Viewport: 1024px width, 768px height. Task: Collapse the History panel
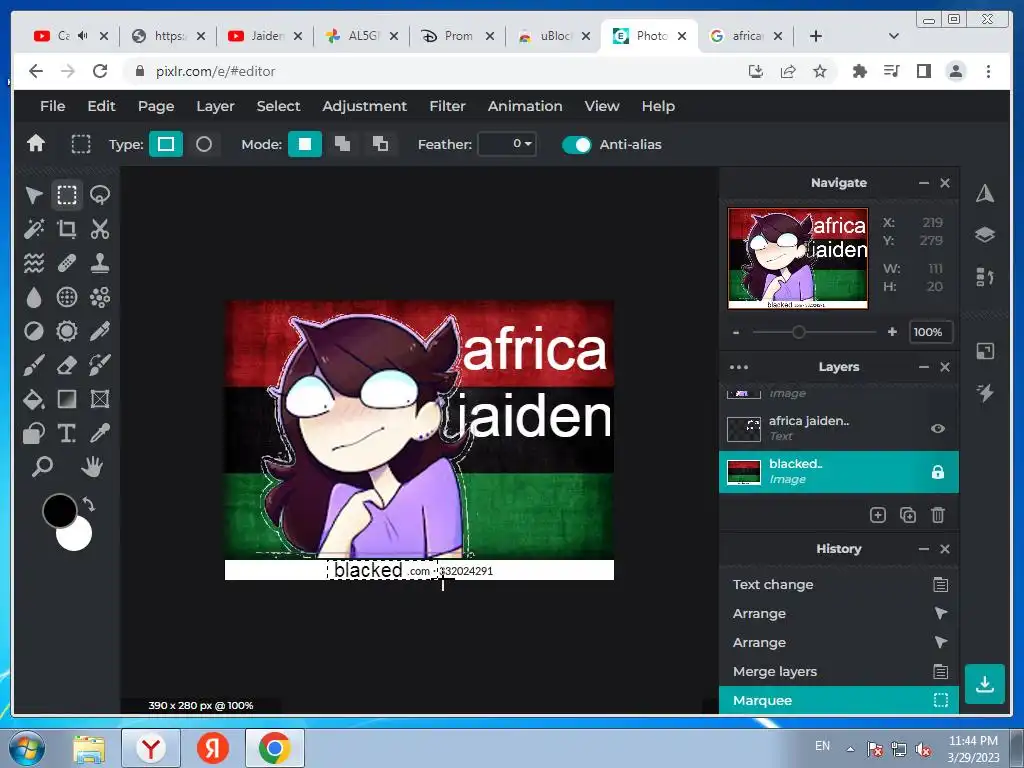[x=923, y=549]
